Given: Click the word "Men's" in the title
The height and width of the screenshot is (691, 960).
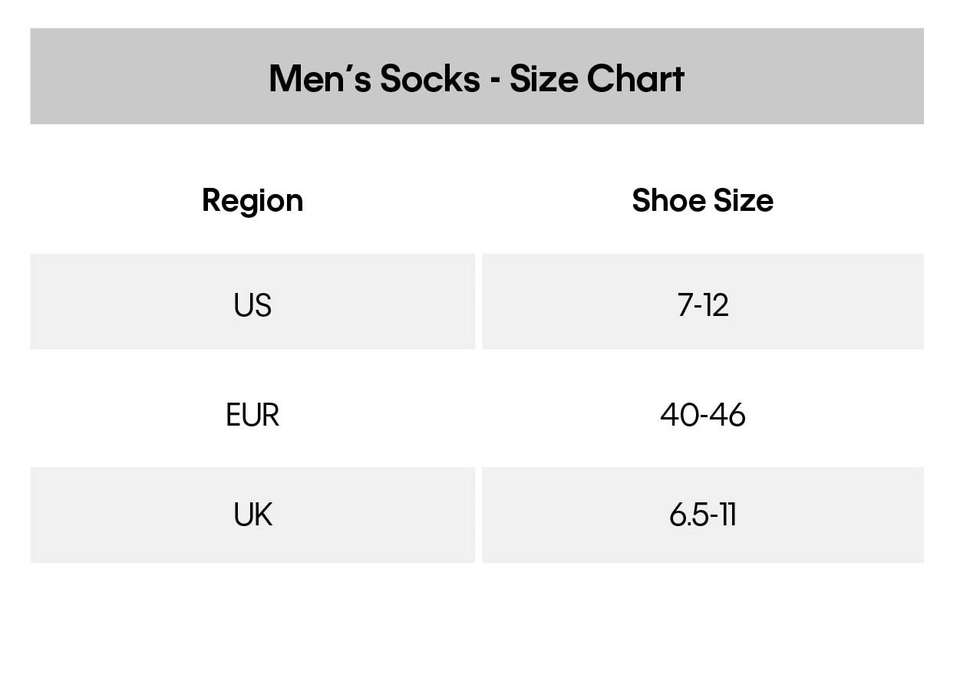Looking at the screenshot, I should (x=318, y=78).
